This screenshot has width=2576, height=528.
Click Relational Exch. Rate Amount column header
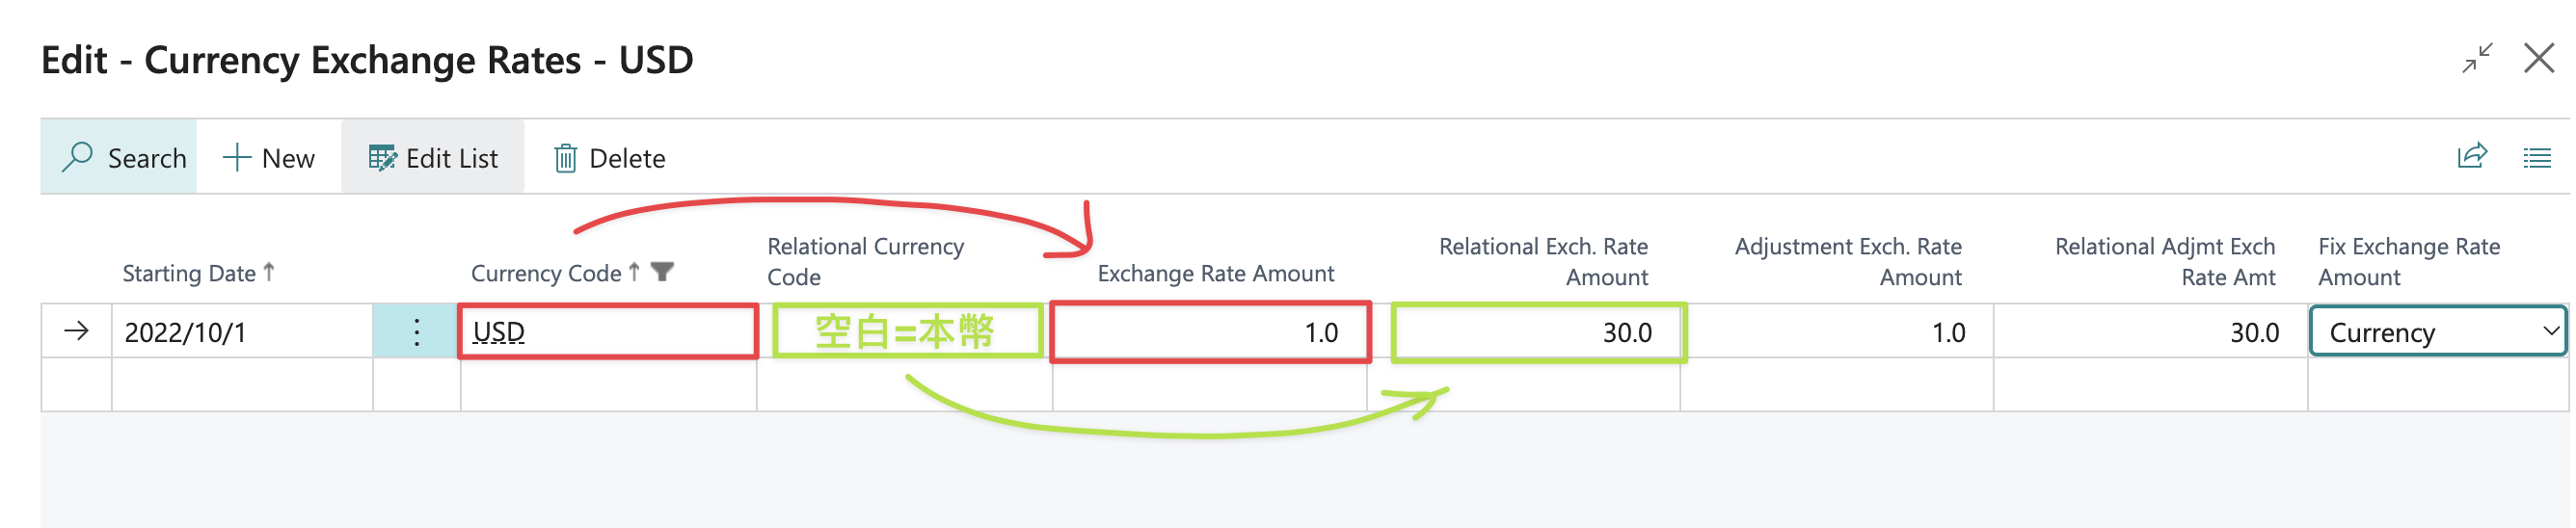[1543, 261]
